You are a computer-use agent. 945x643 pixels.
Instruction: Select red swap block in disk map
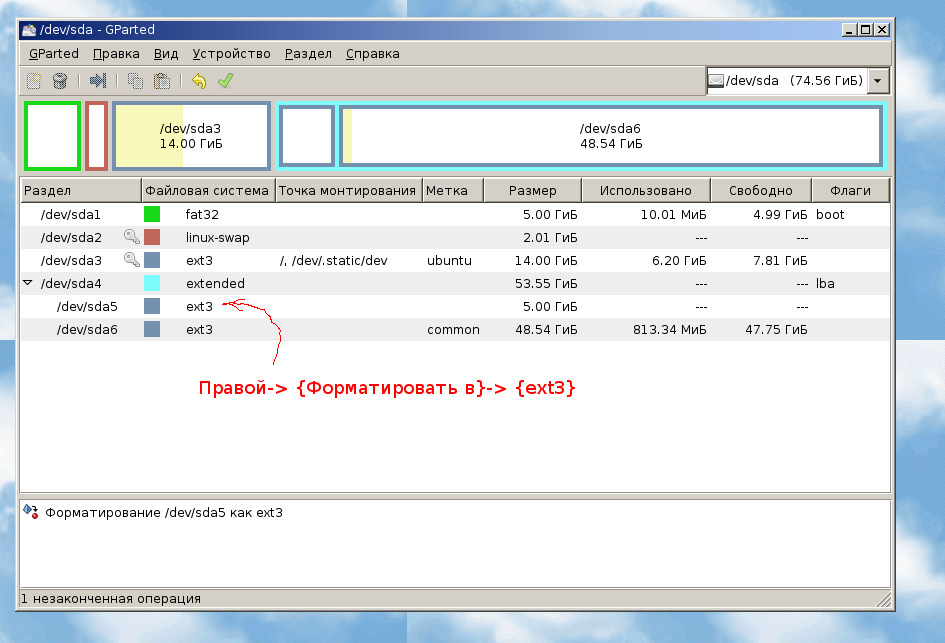point(96,136)
